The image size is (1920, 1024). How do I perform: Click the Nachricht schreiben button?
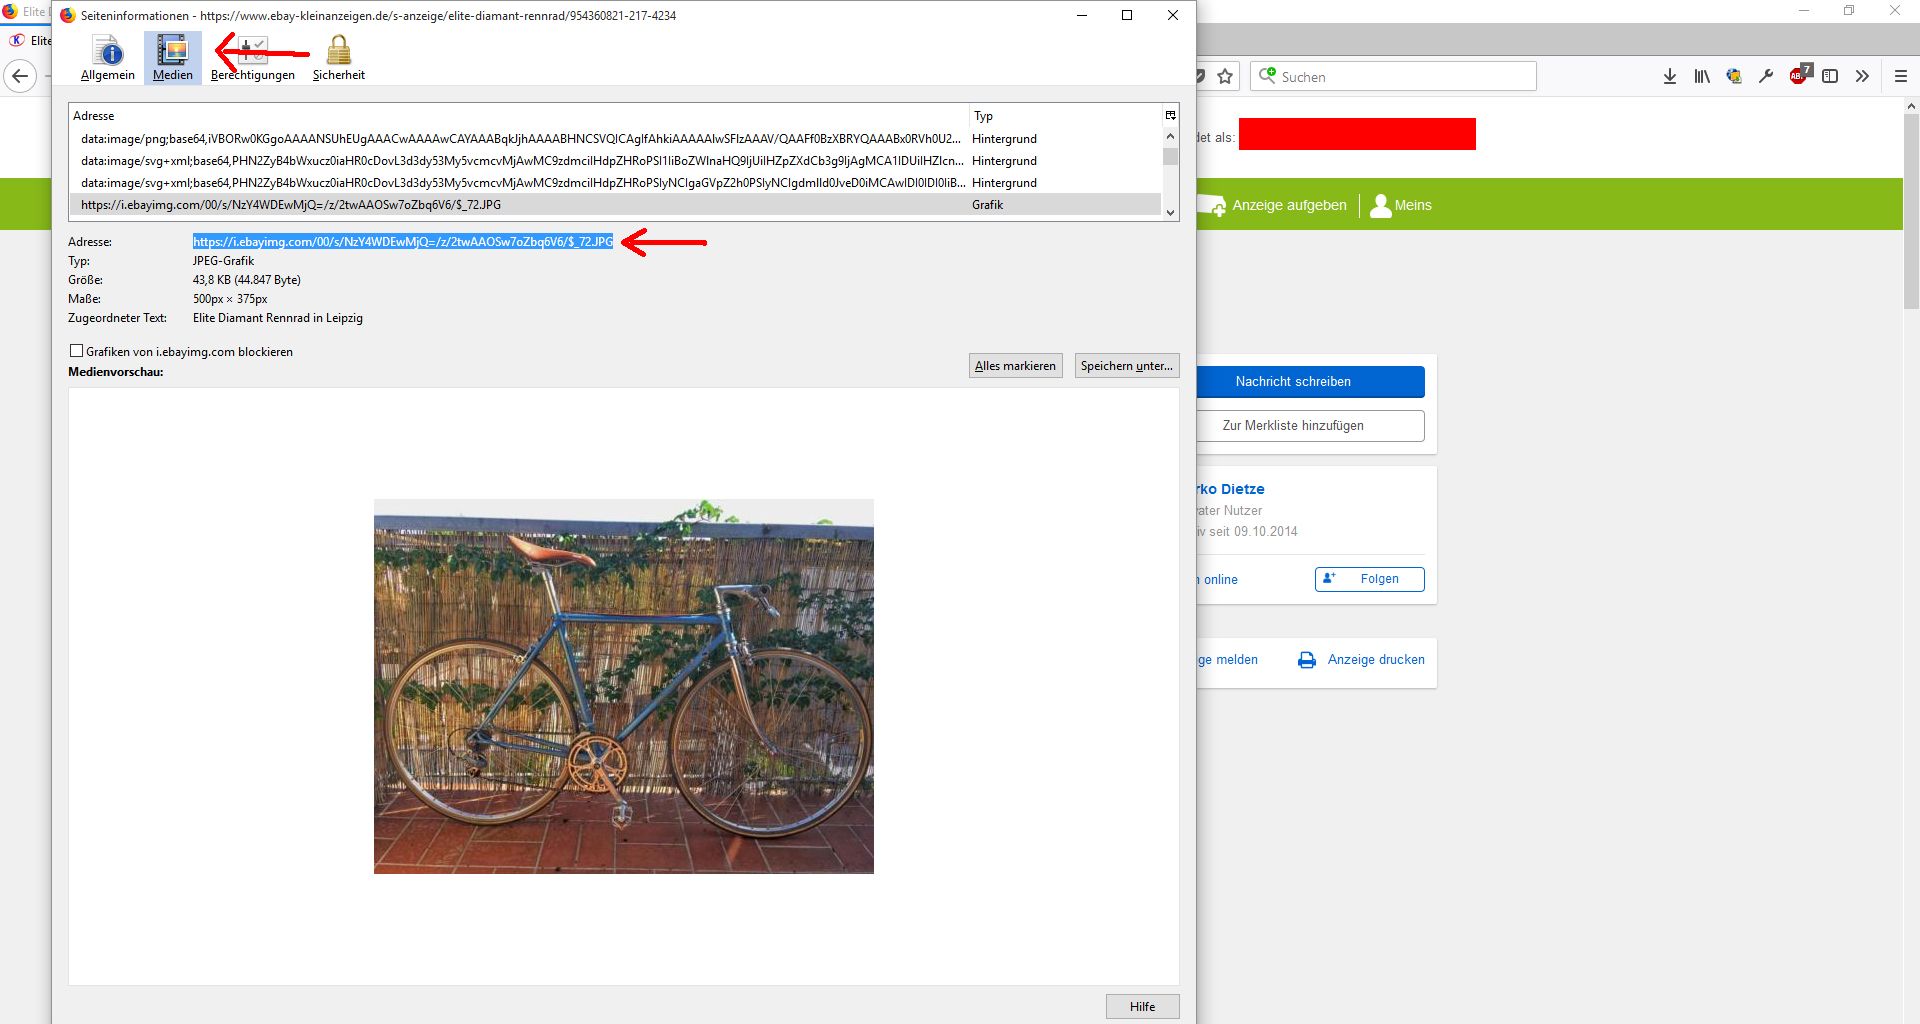tap(1310, 382)
